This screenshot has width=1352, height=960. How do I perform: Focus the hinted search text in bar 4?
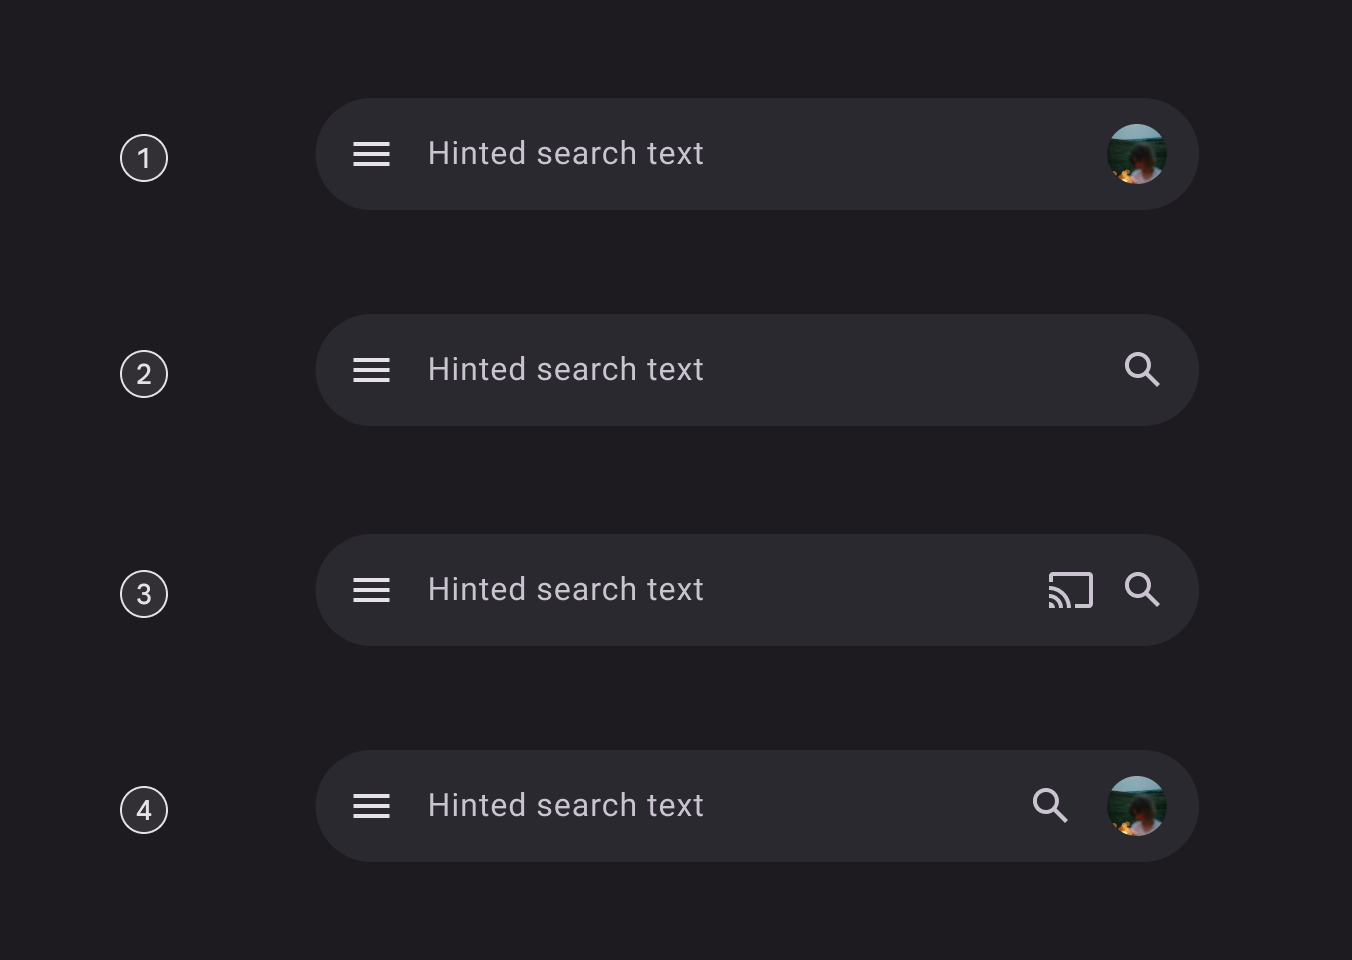click(x=565, y=806)
